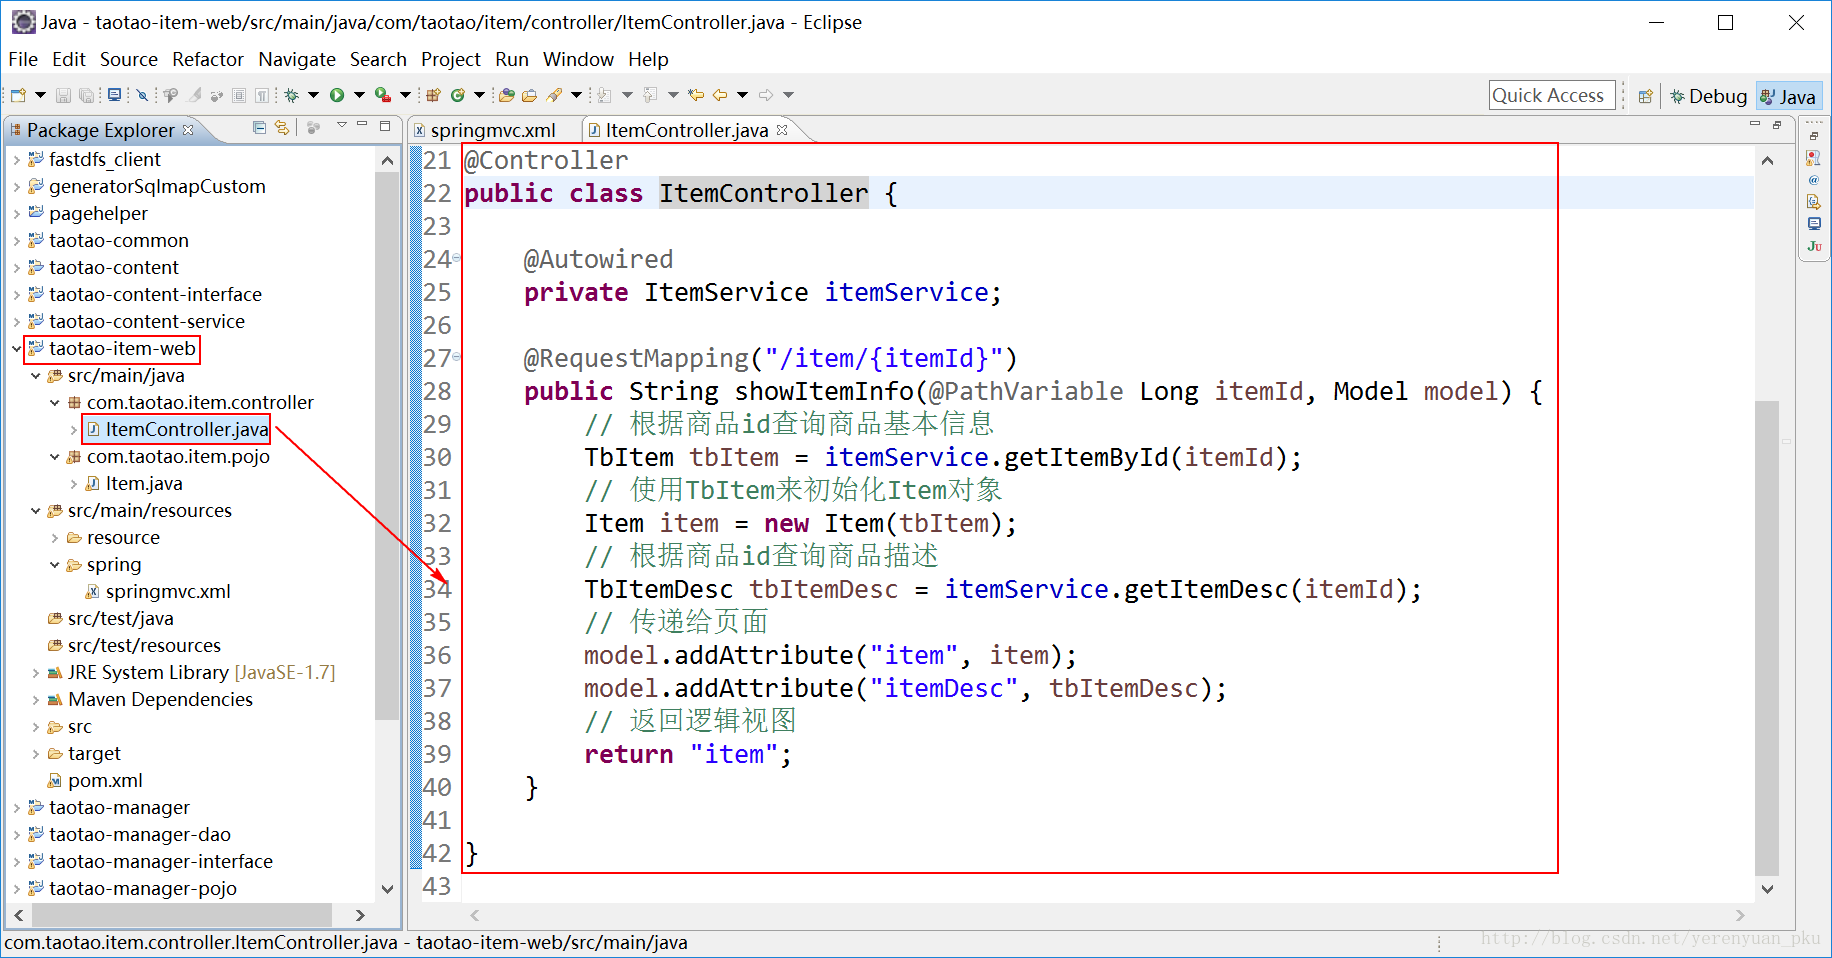Click the Run Last Tool (external tools) icon
Viewport: 1832px width, 958px height.
(x=383, y=95)
